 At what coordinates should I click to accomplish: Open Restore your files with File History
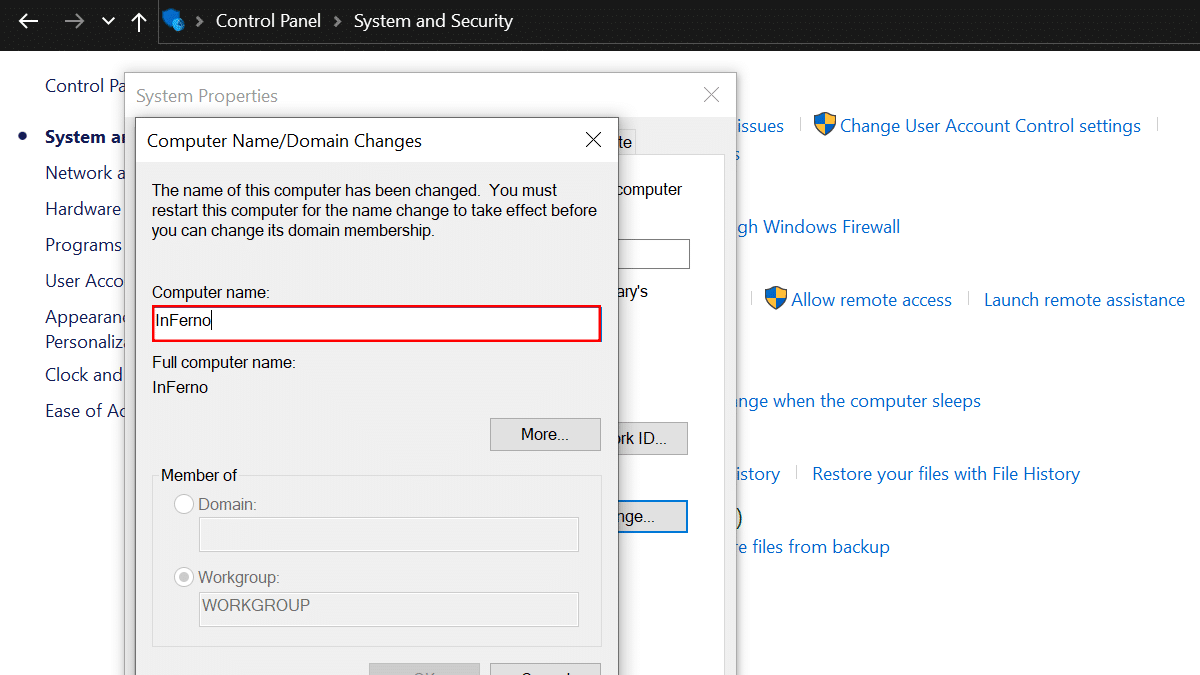(945, 474)
